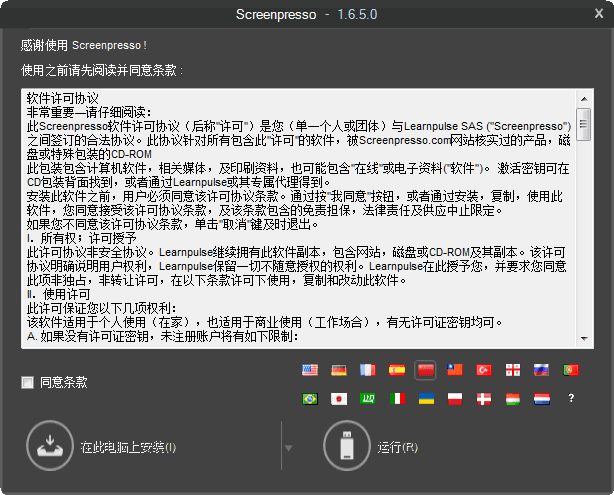Click the 感谢使用 Screenpresso greeting text
The height and width of the screenshot is (495, 614).
[x=84, y=45]
